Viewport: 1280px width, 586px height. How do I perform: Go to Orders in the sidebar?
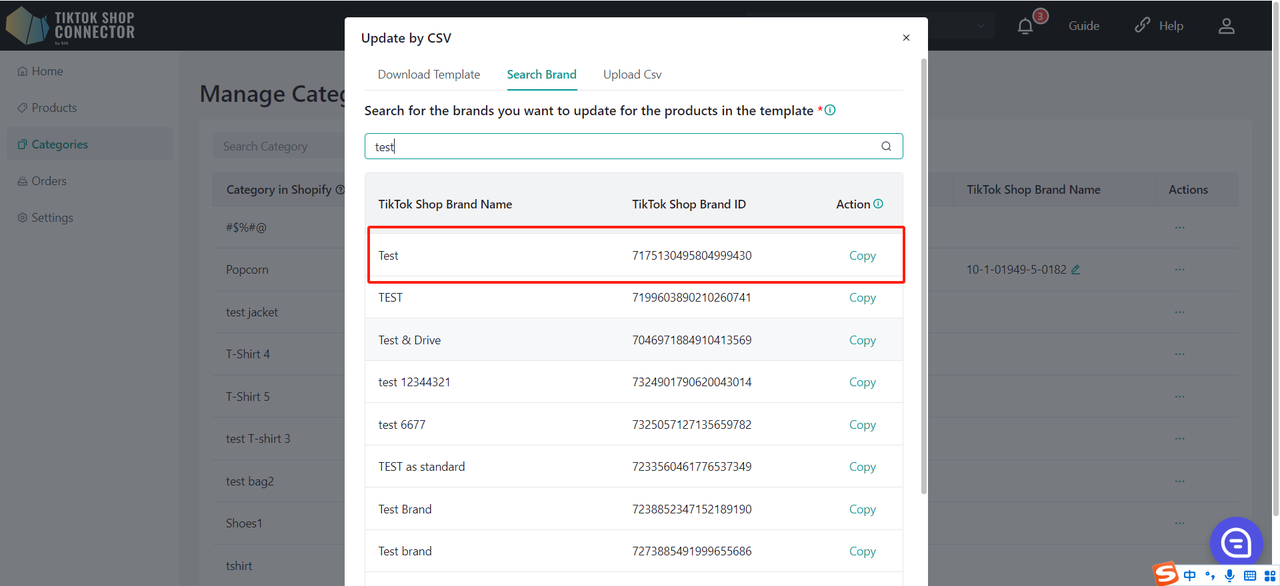(49, 181)
